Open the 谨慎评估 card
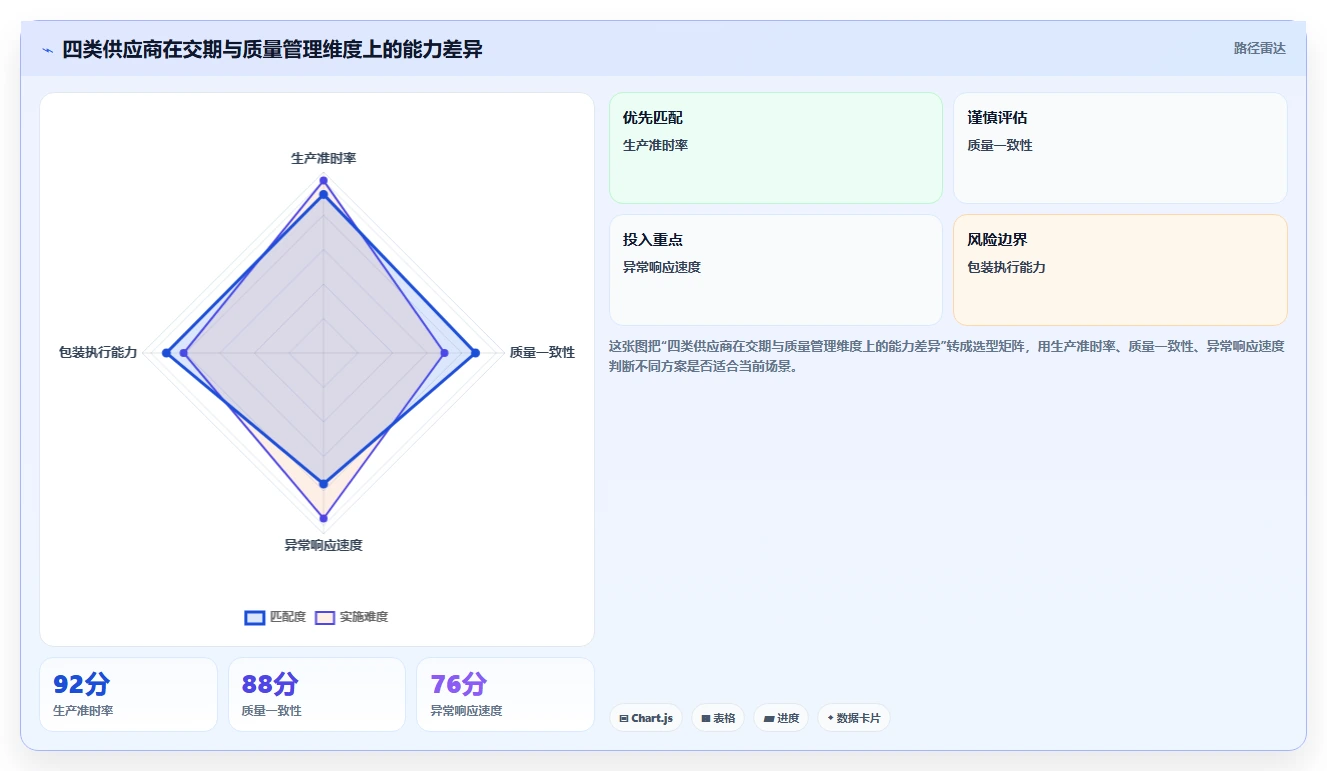Viewport: 1327px width, 771px height. (x=1120, y=148)
